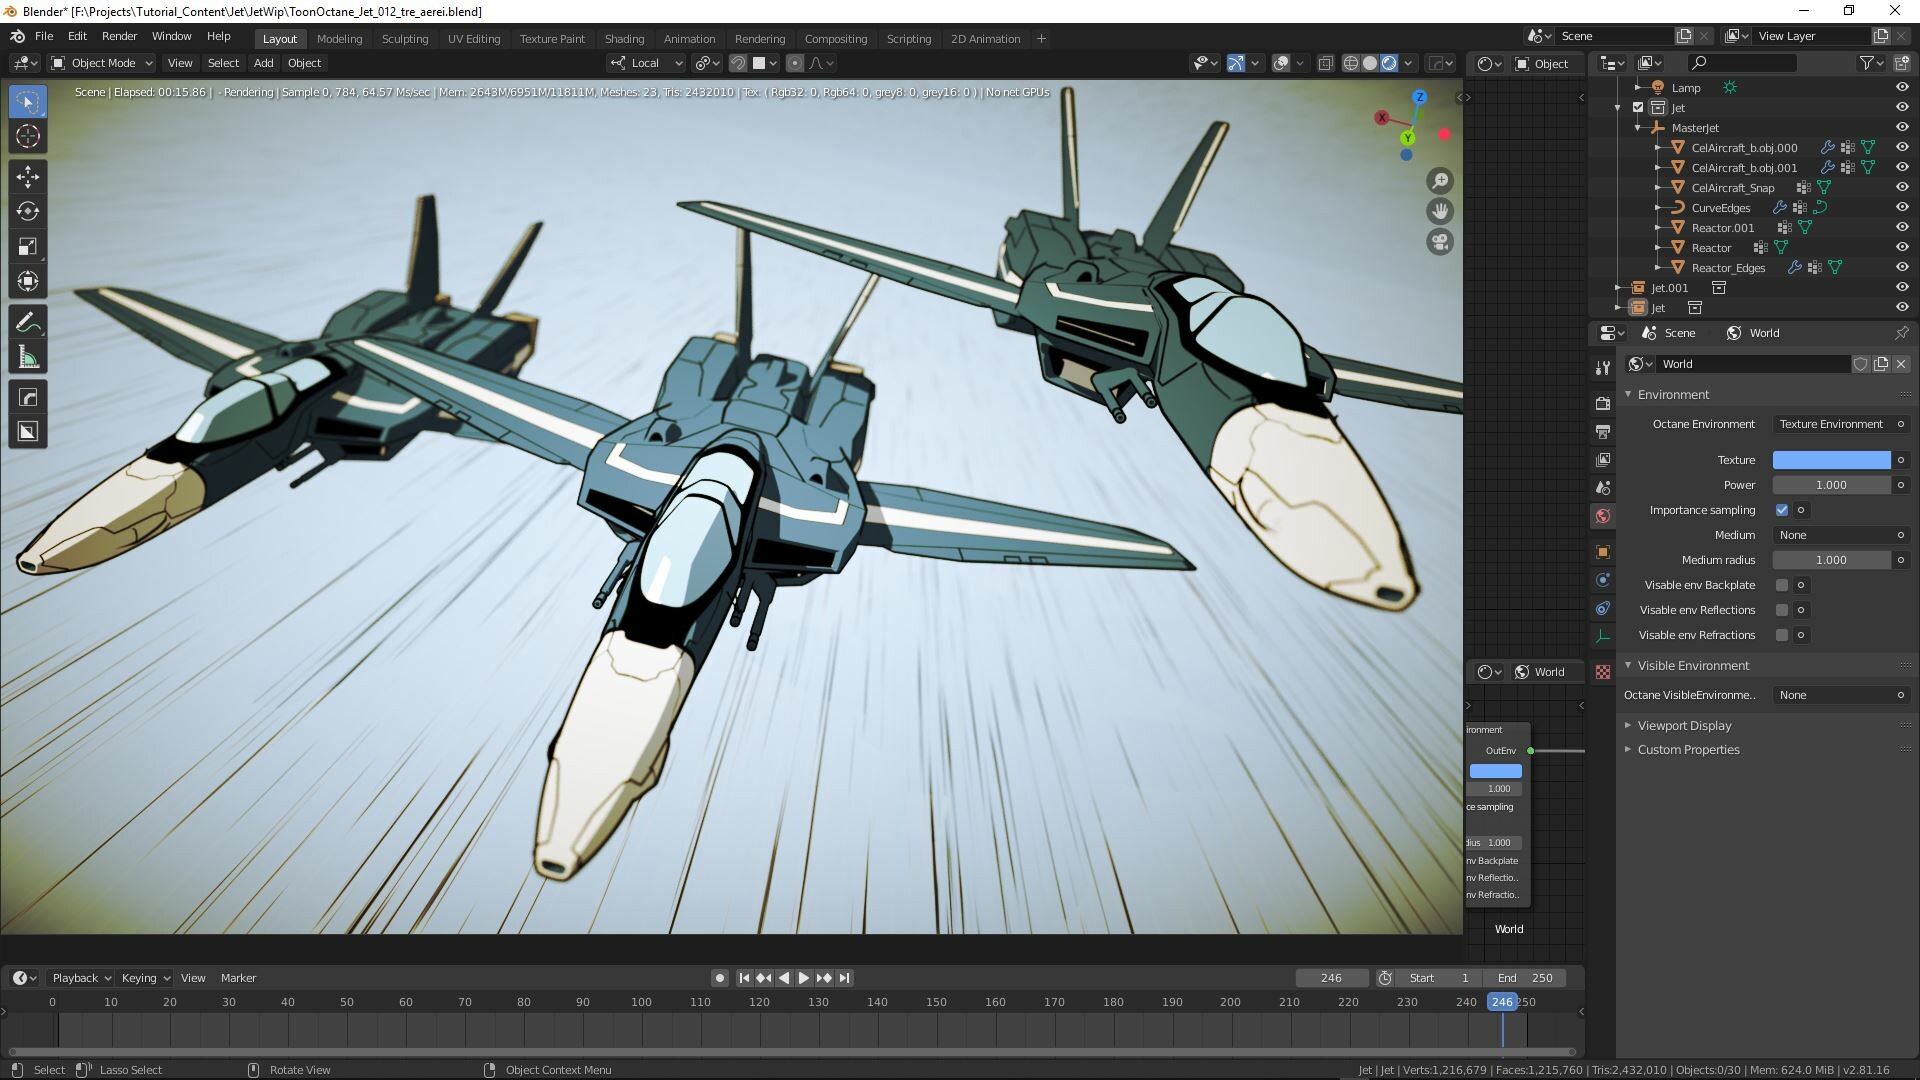Enable Visable env Refractions checkbox

[x=1782, y=635]
